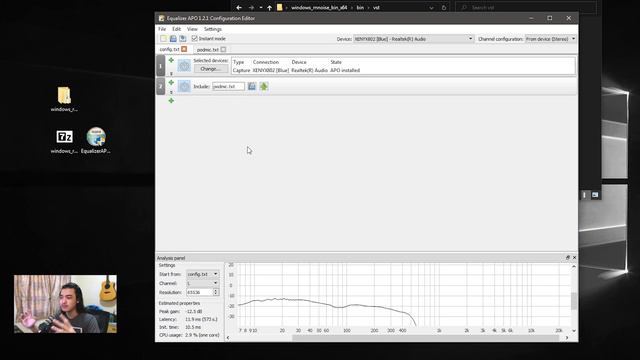The width and height of the screenshot is (640, 360).
Task: Click the graph vertical scrollbar thumb
Action: click(574, 301)
